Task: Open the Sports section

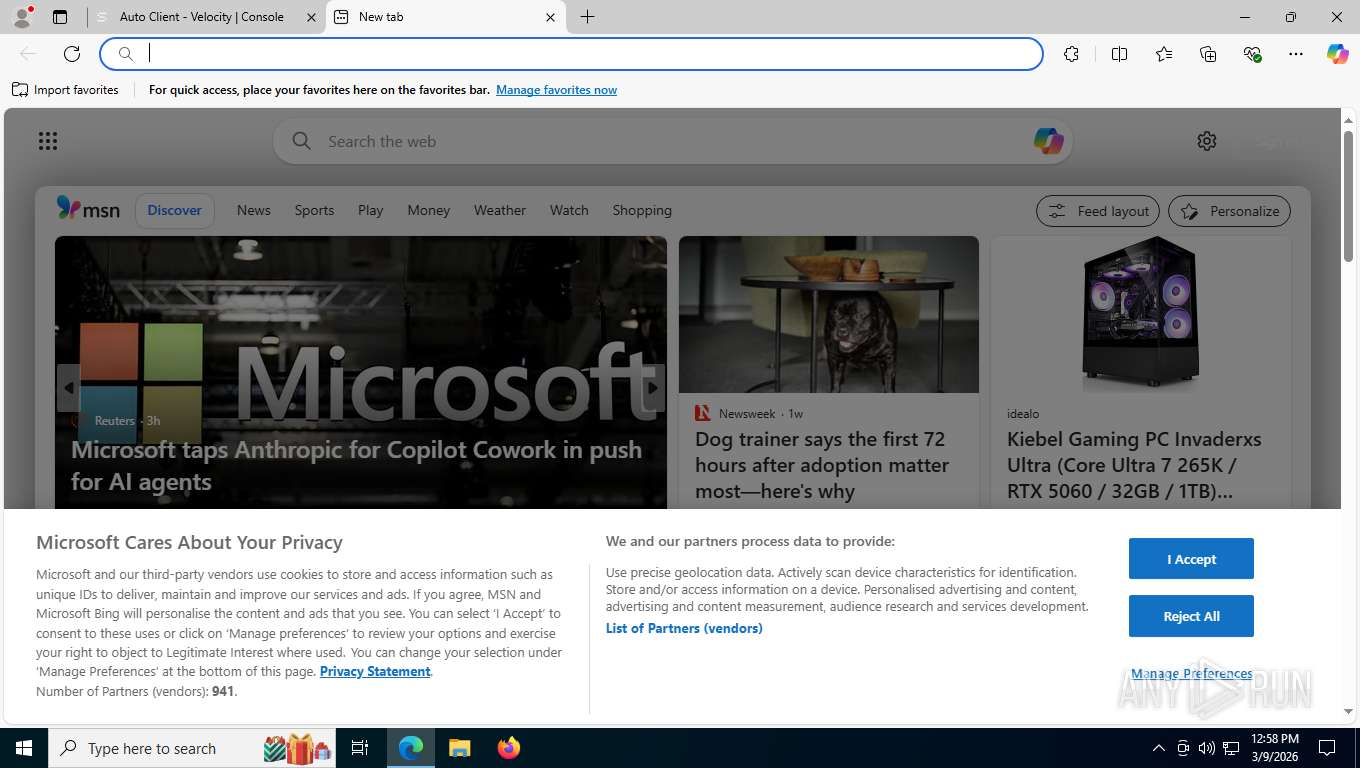Action: [x=314, y=210]
